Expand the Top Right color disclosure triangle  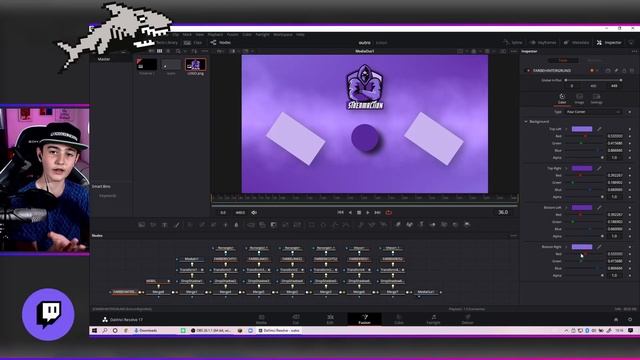(567, 168)
